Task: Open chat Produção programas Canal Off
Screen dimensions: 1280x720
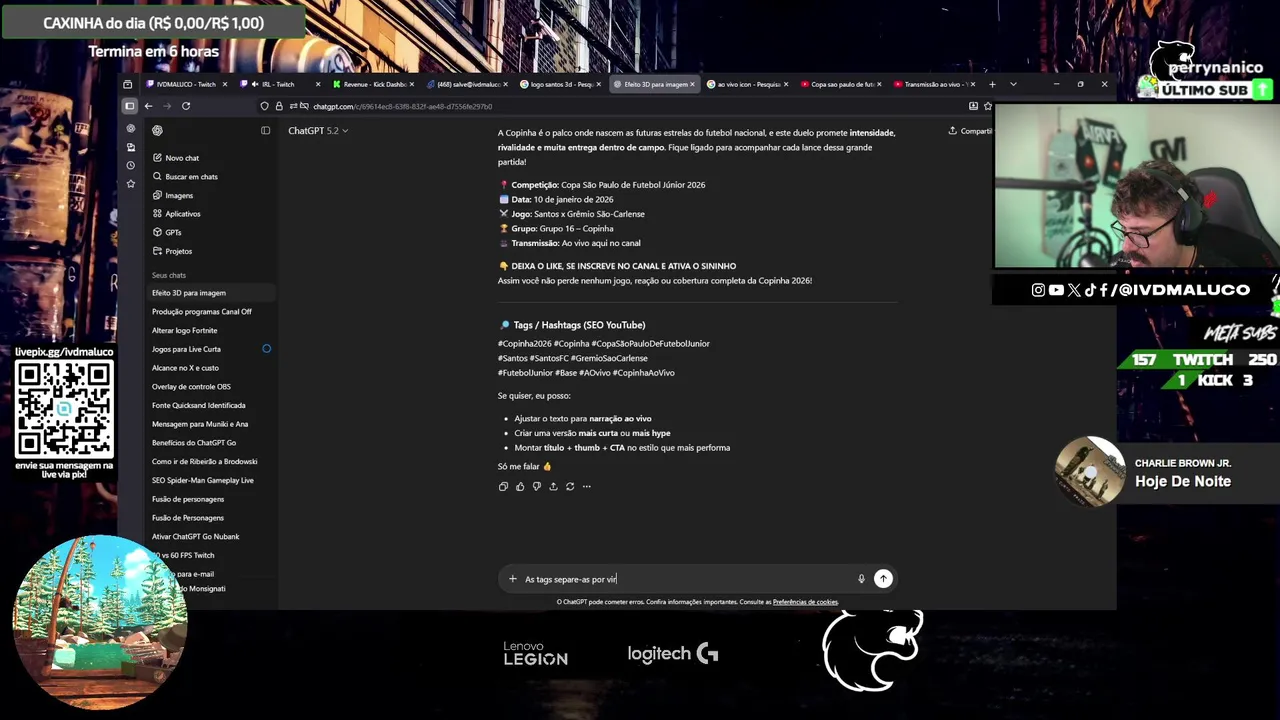Action: tap(202, 312)
